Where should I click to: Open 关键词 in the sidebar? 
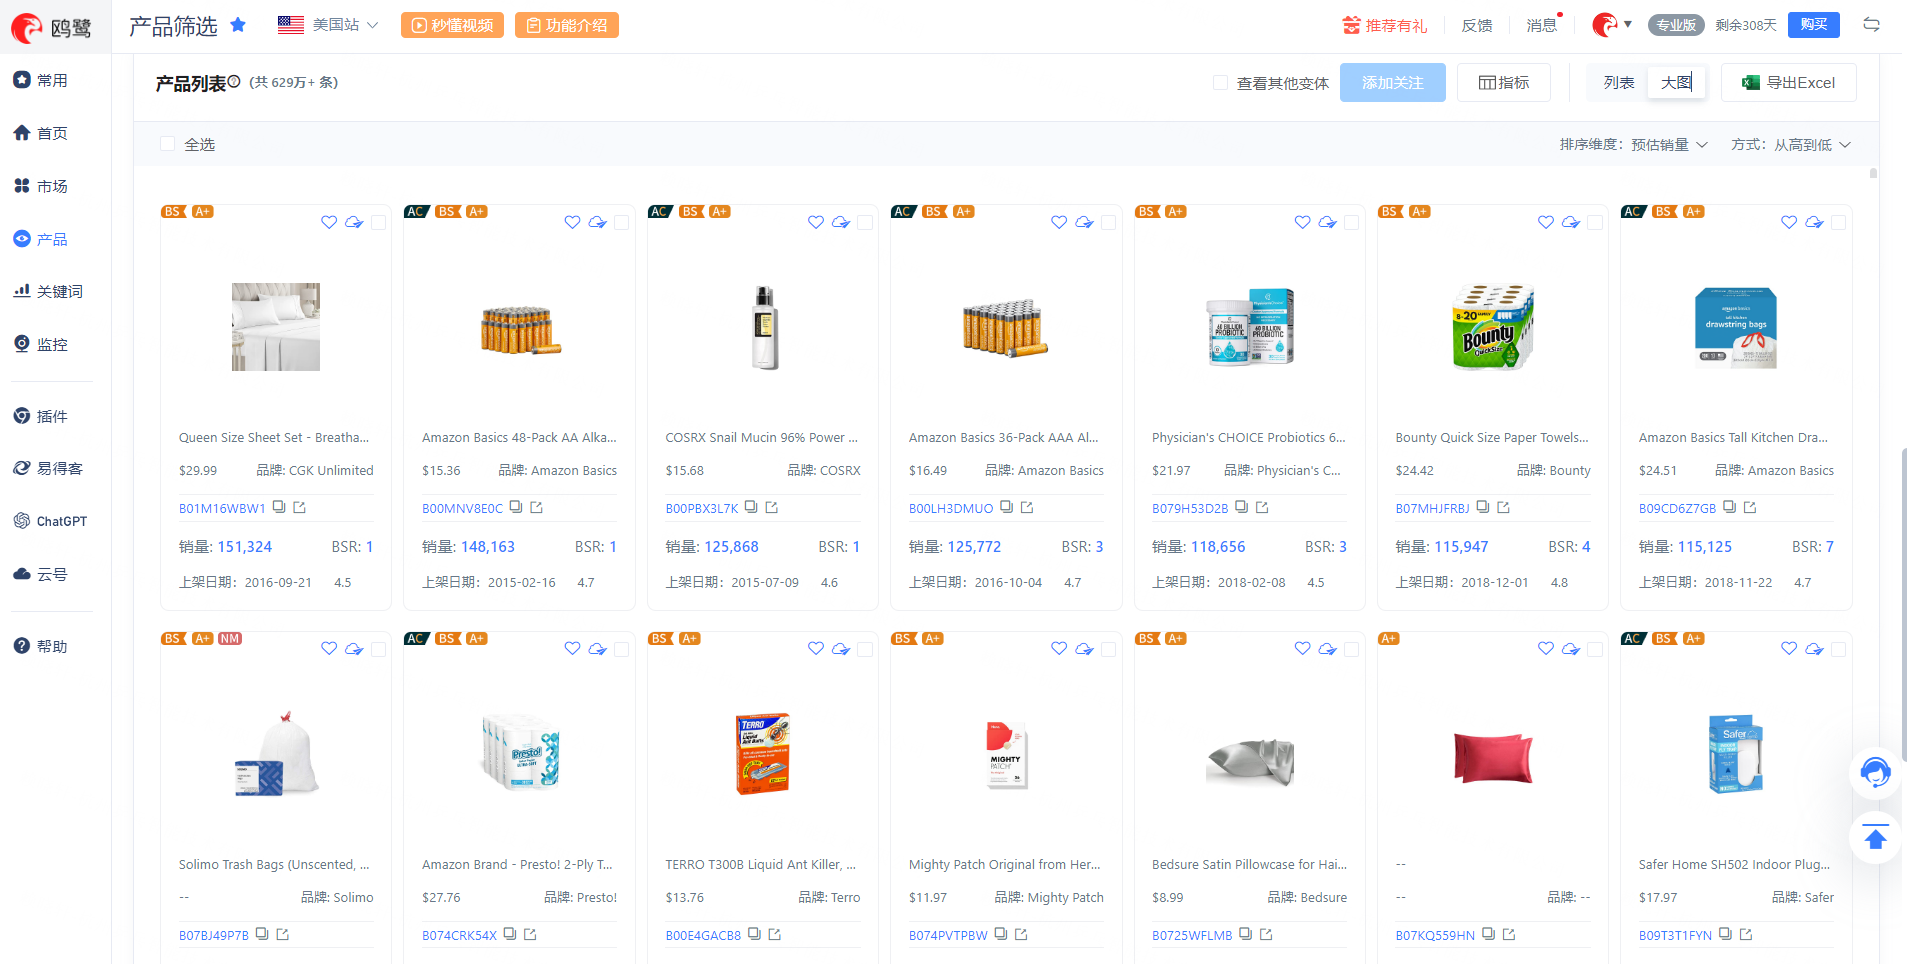click(48, 291)
